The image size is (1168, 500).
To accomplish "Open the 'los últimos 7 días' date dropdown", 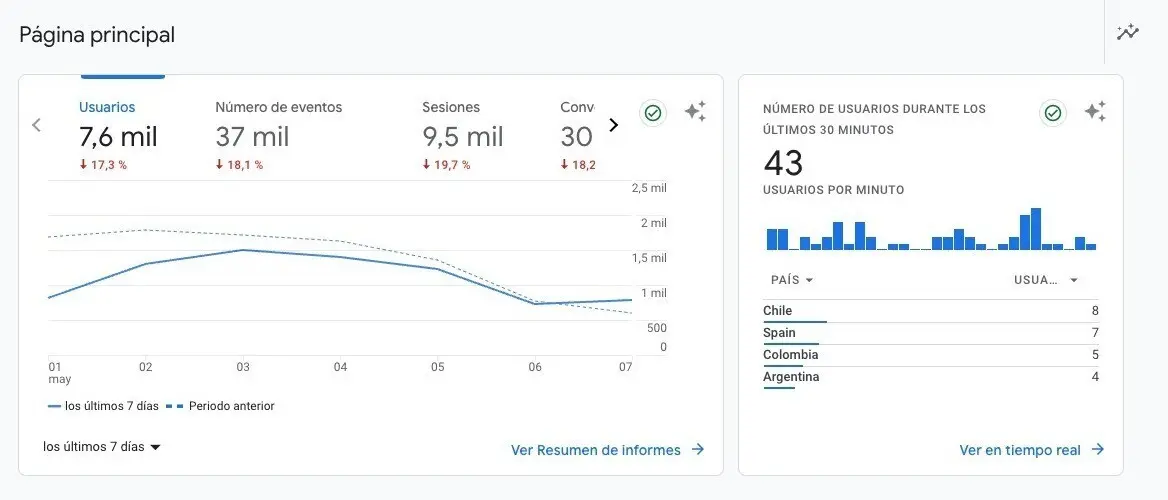I will [x=102, y=447].
